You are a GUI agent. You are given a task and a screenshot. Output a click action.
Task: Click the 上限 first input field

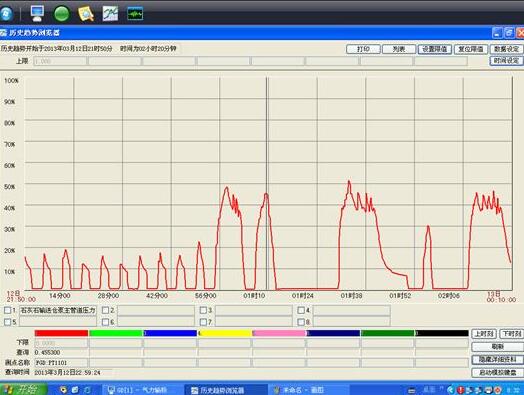coord(60,61)
